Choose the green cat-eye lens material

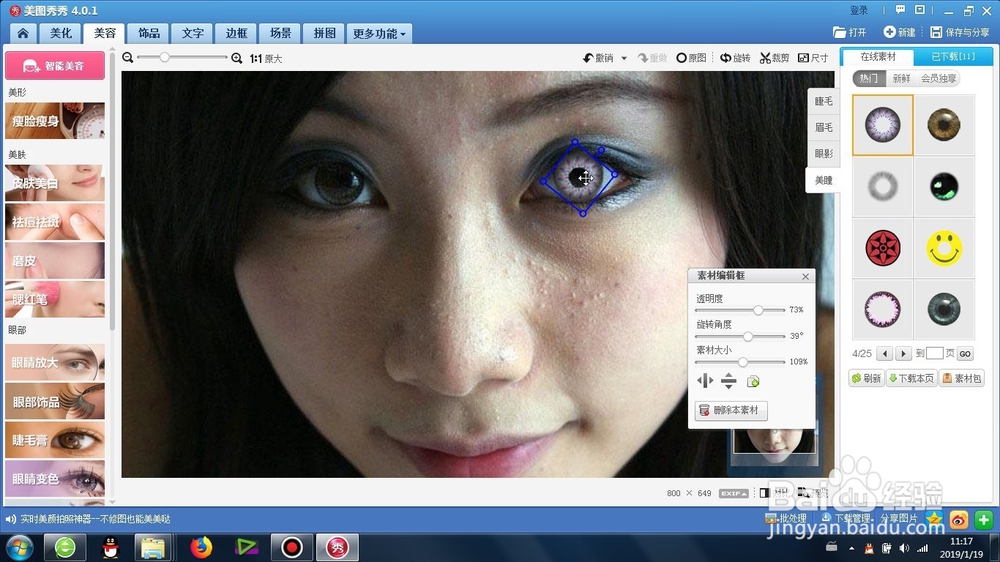tap(944, 186)
